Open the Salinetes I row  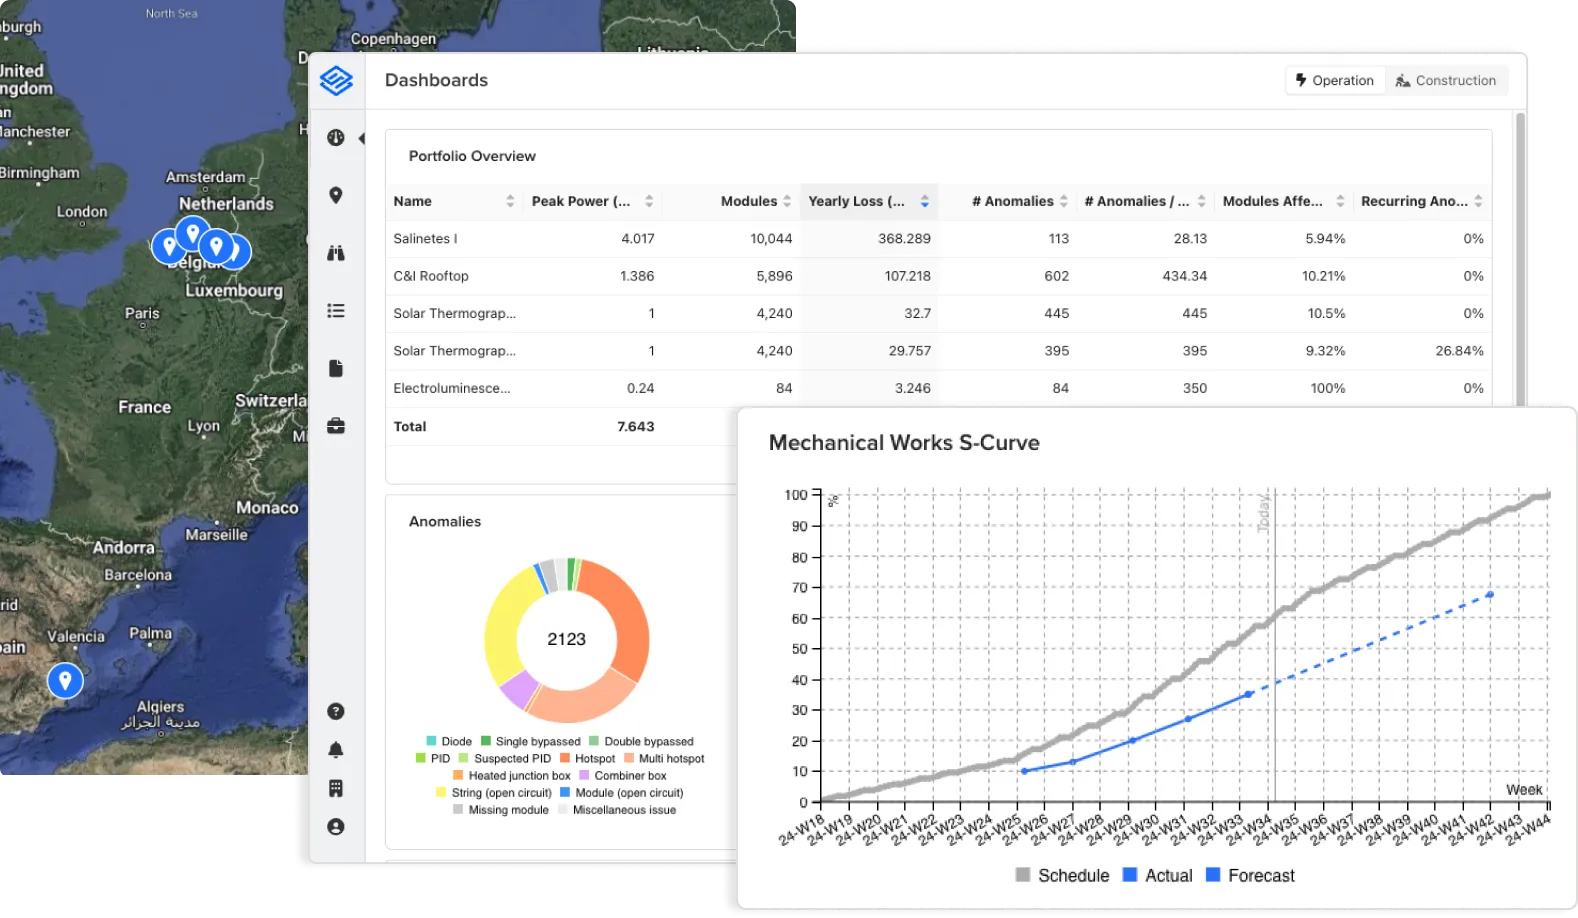(x=938, y=239)
